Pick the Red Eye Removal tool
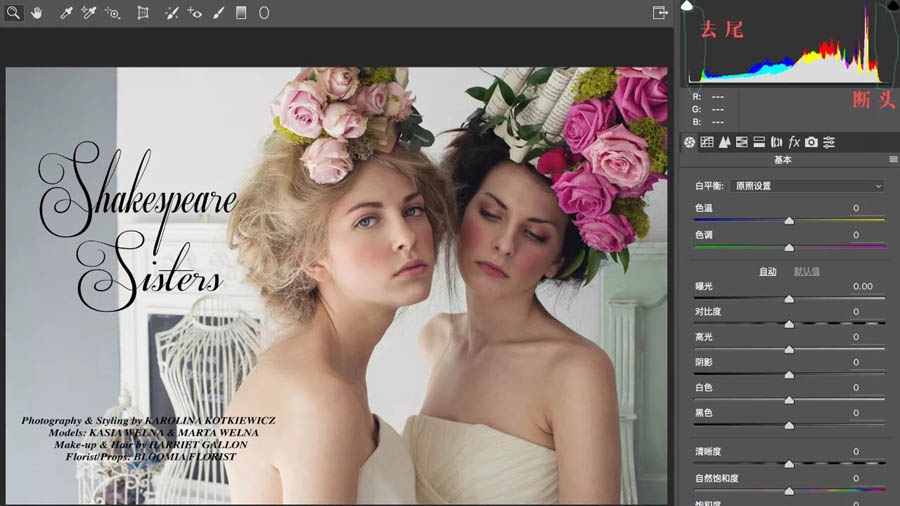 pyautogui.click(x=194, y=13)
